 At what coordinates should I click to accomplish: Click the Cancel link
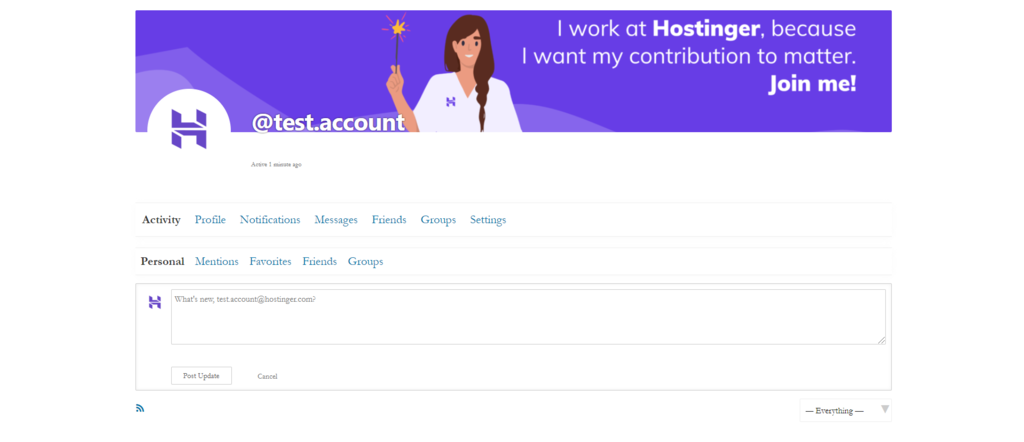(267, 377)
